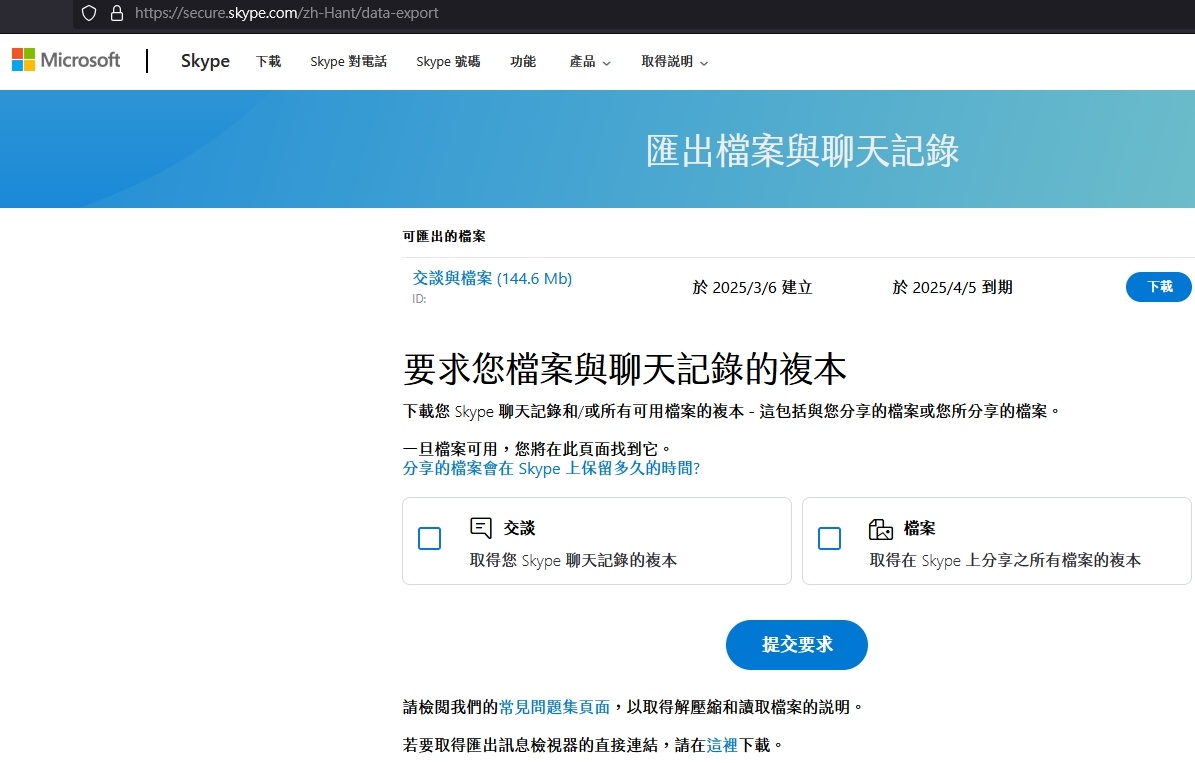Click the 這裡 viewer download link

[x=722, y=745]
